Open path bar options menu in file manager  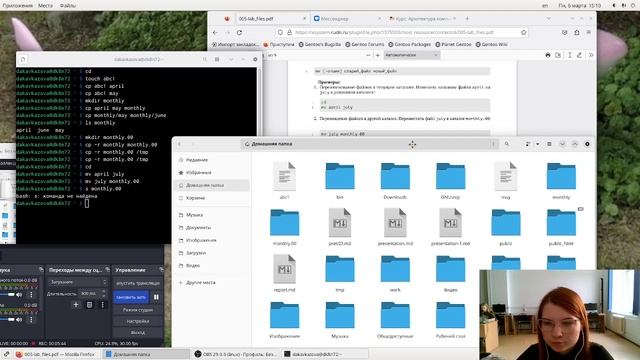click(x=493, y=144)
